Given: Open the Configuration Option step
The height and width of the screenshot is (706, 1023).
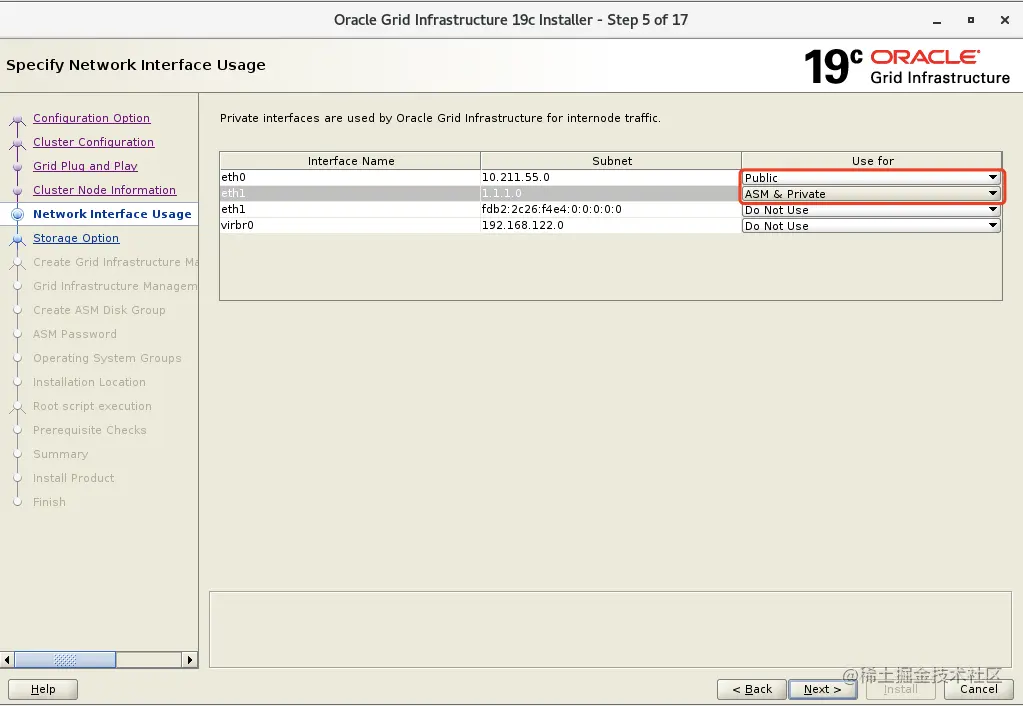Looking at the screenshot, I should 91,118.
